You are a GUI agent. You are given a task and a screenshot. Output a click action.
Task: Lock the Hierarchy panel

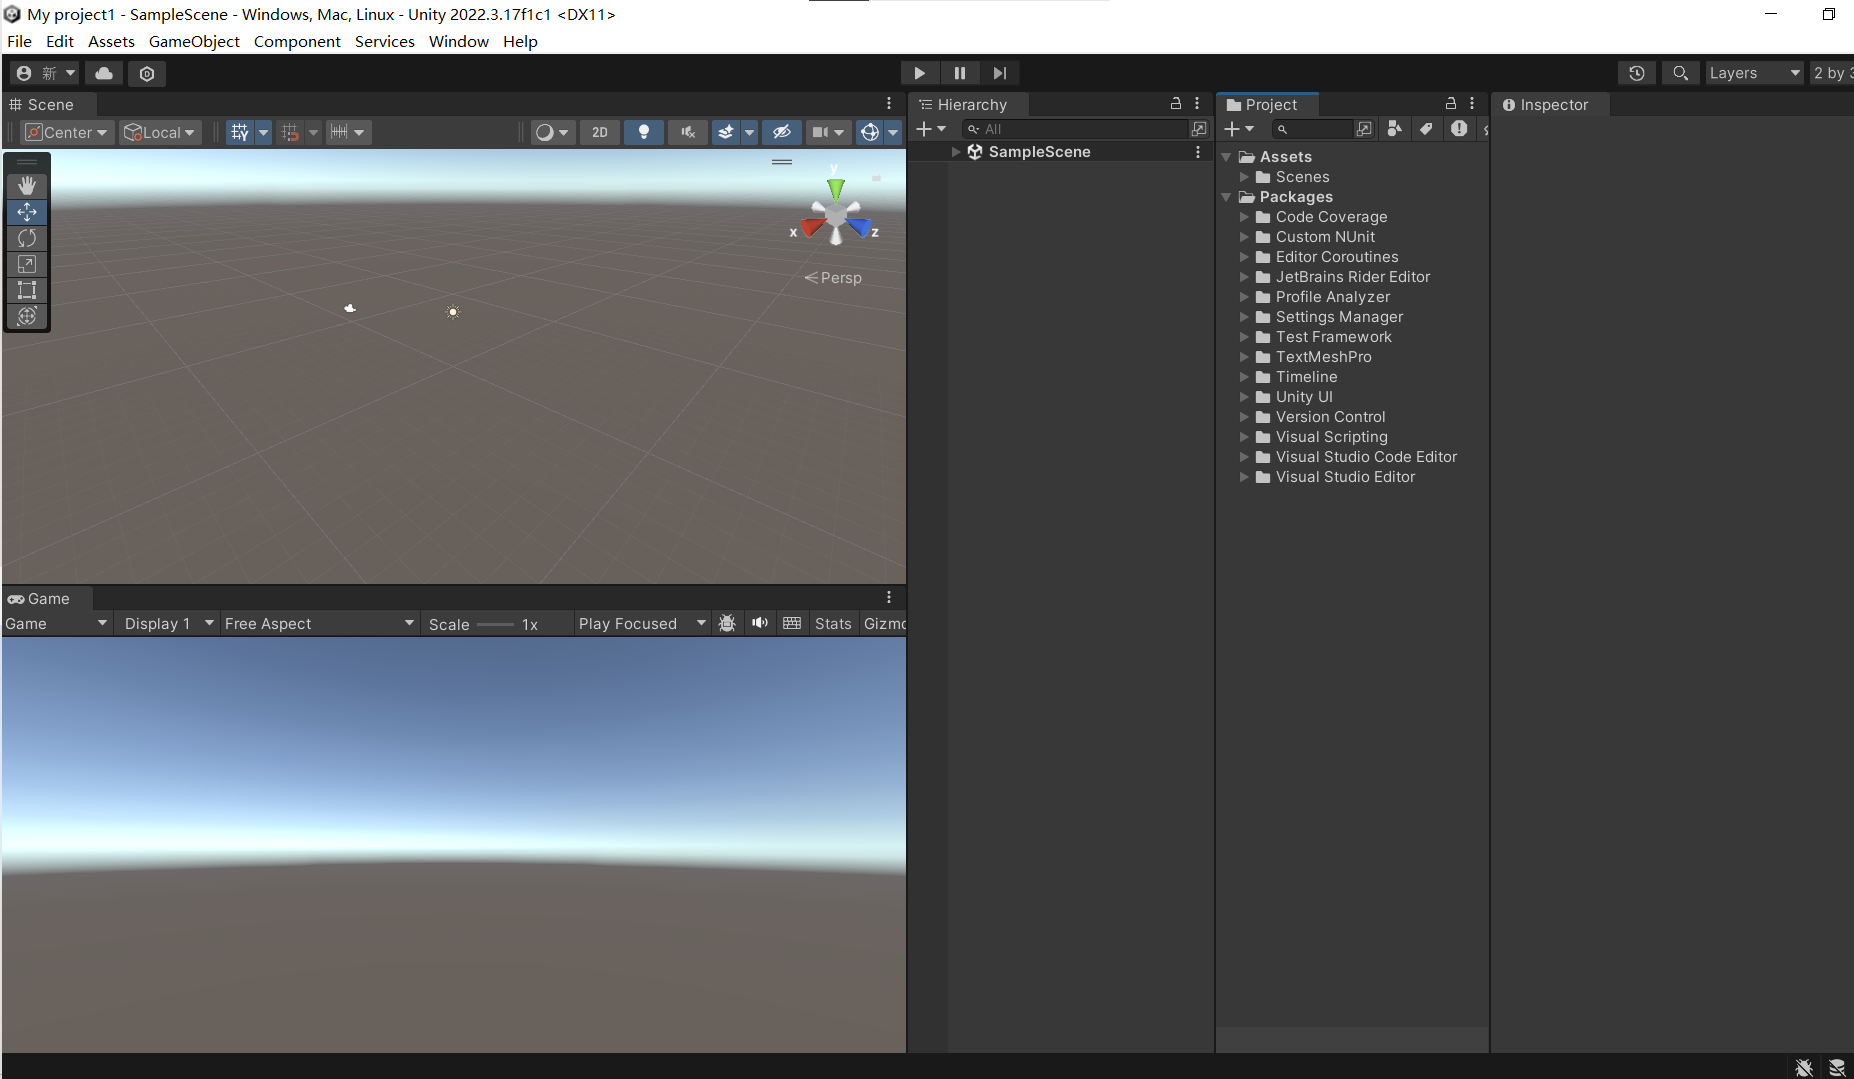tap(1176, 103)
